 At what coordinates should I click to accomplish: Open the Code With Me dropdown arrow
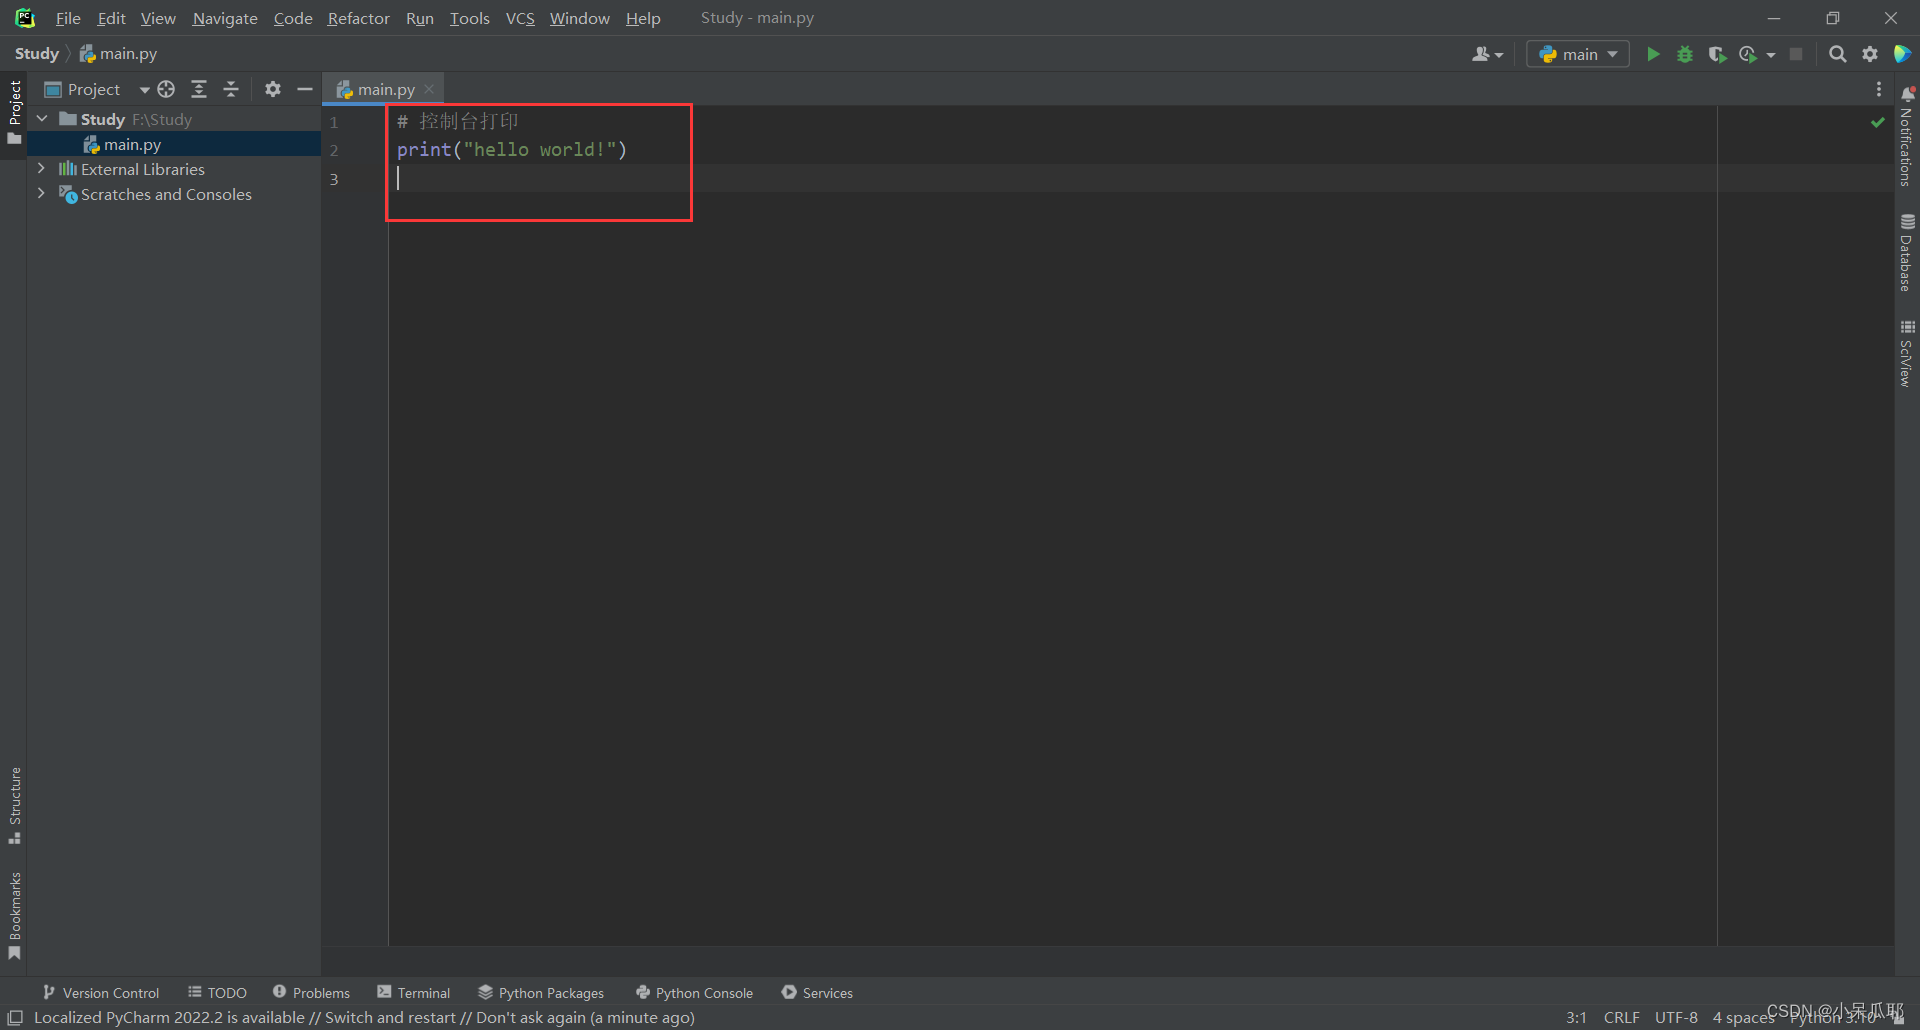click(1499, 55)
